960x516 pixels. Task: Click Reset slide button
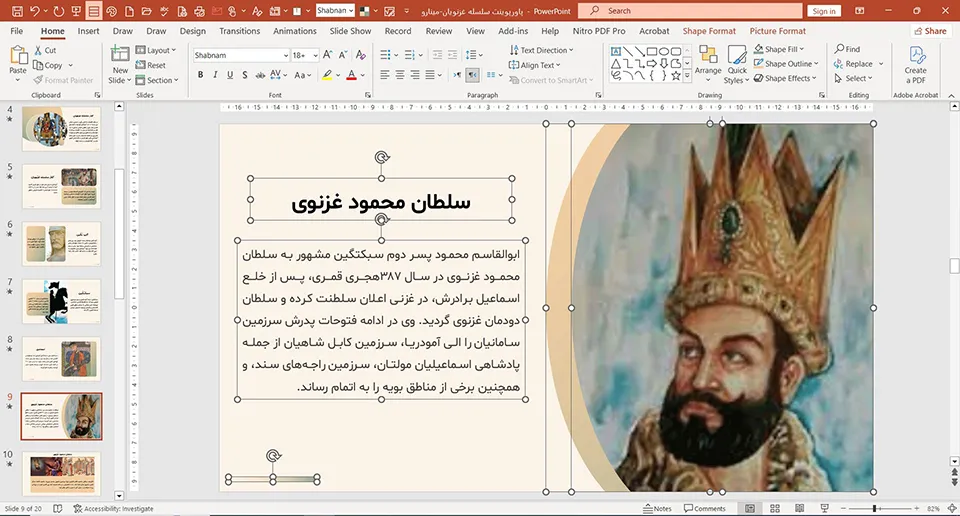pyautogui.click(x=151, y=65)
